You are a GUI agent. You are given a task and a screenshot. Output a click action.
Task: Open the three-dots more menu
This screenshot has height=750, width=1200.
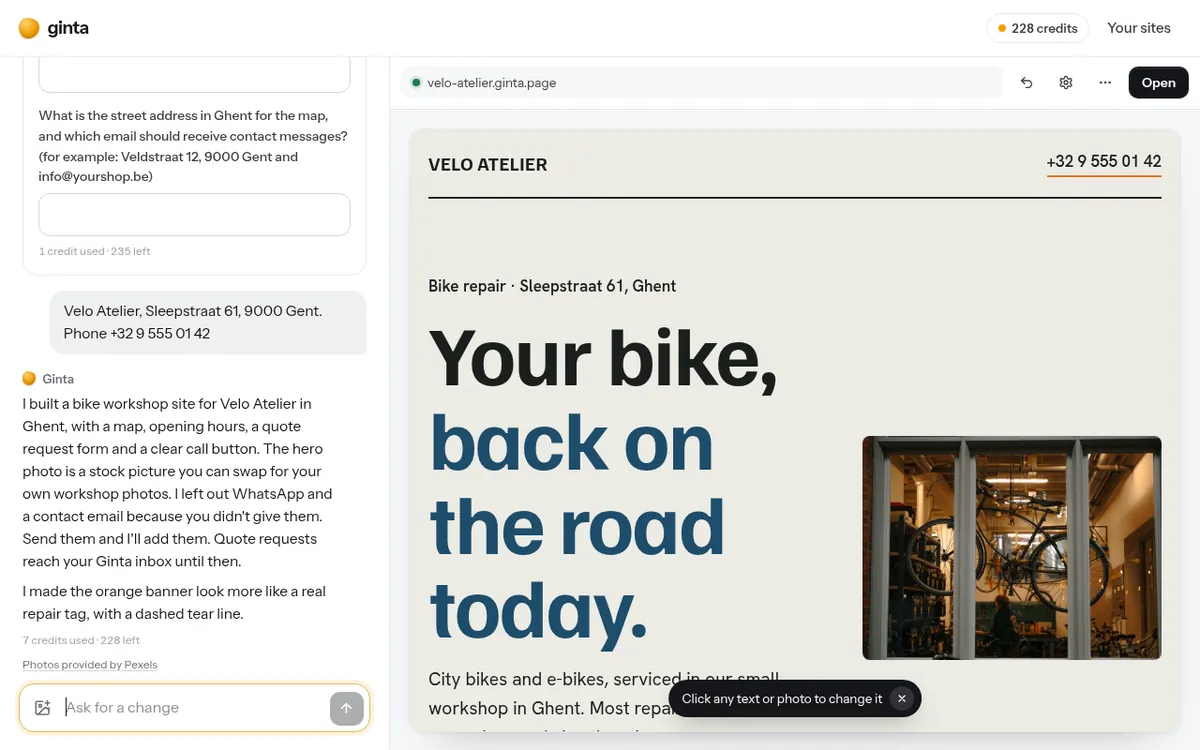(x=1105, y=83)
